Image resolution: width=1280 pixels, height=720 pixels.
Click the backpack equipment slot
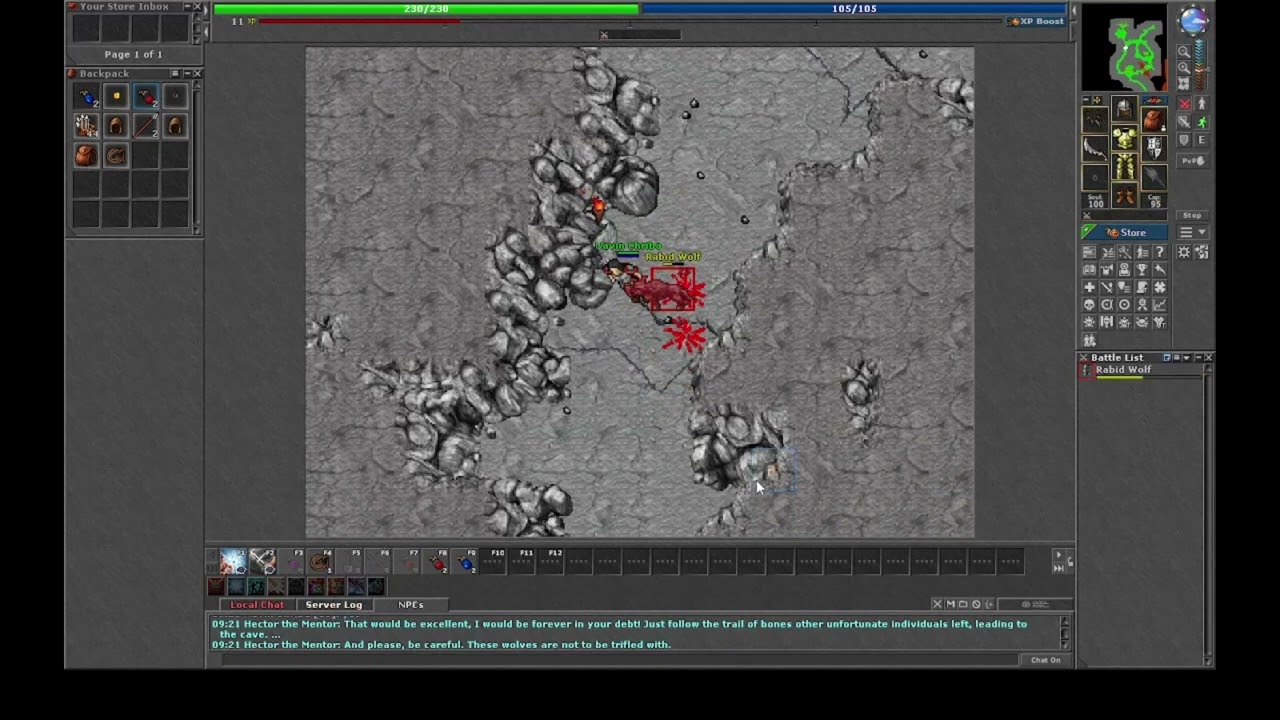click(x=1154, y=119)
